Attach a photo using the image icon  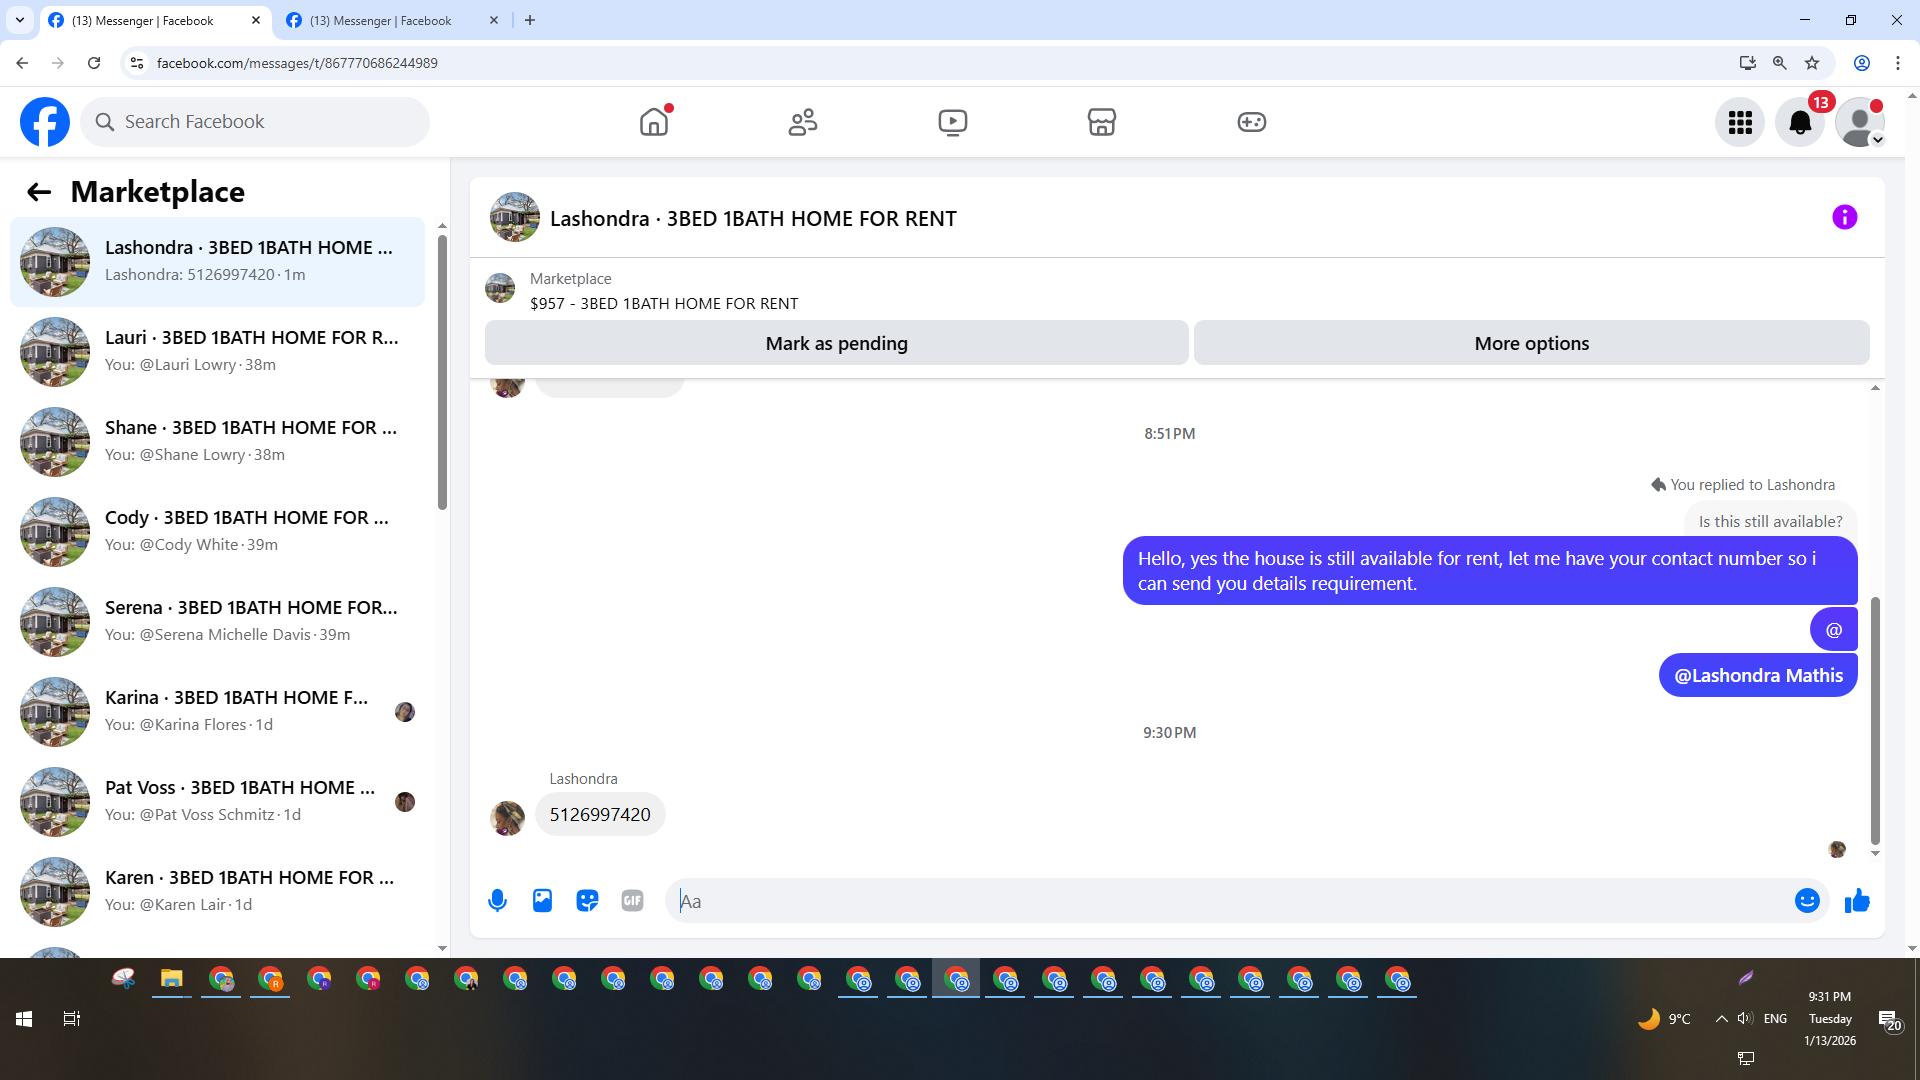coord(542,901)
